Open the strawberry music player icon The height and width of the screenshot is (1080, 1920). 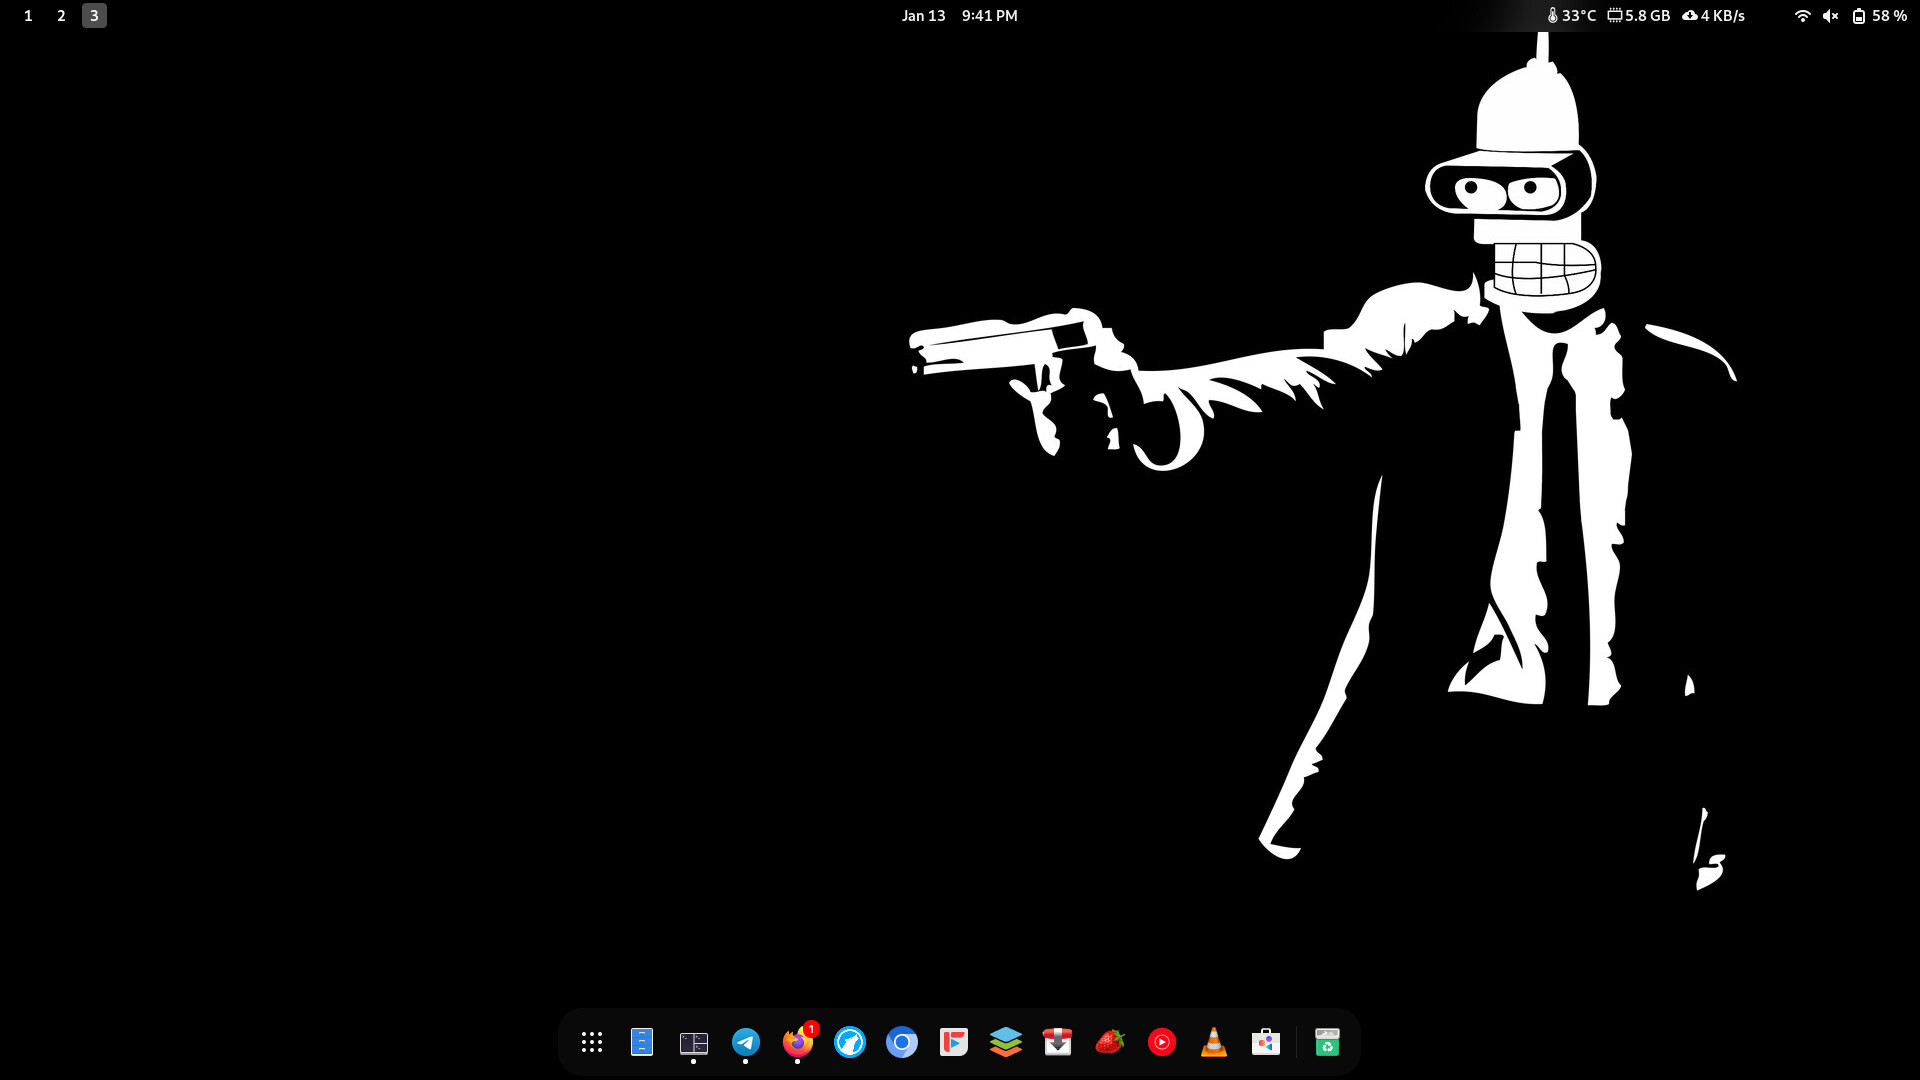pos(1110,1042)
